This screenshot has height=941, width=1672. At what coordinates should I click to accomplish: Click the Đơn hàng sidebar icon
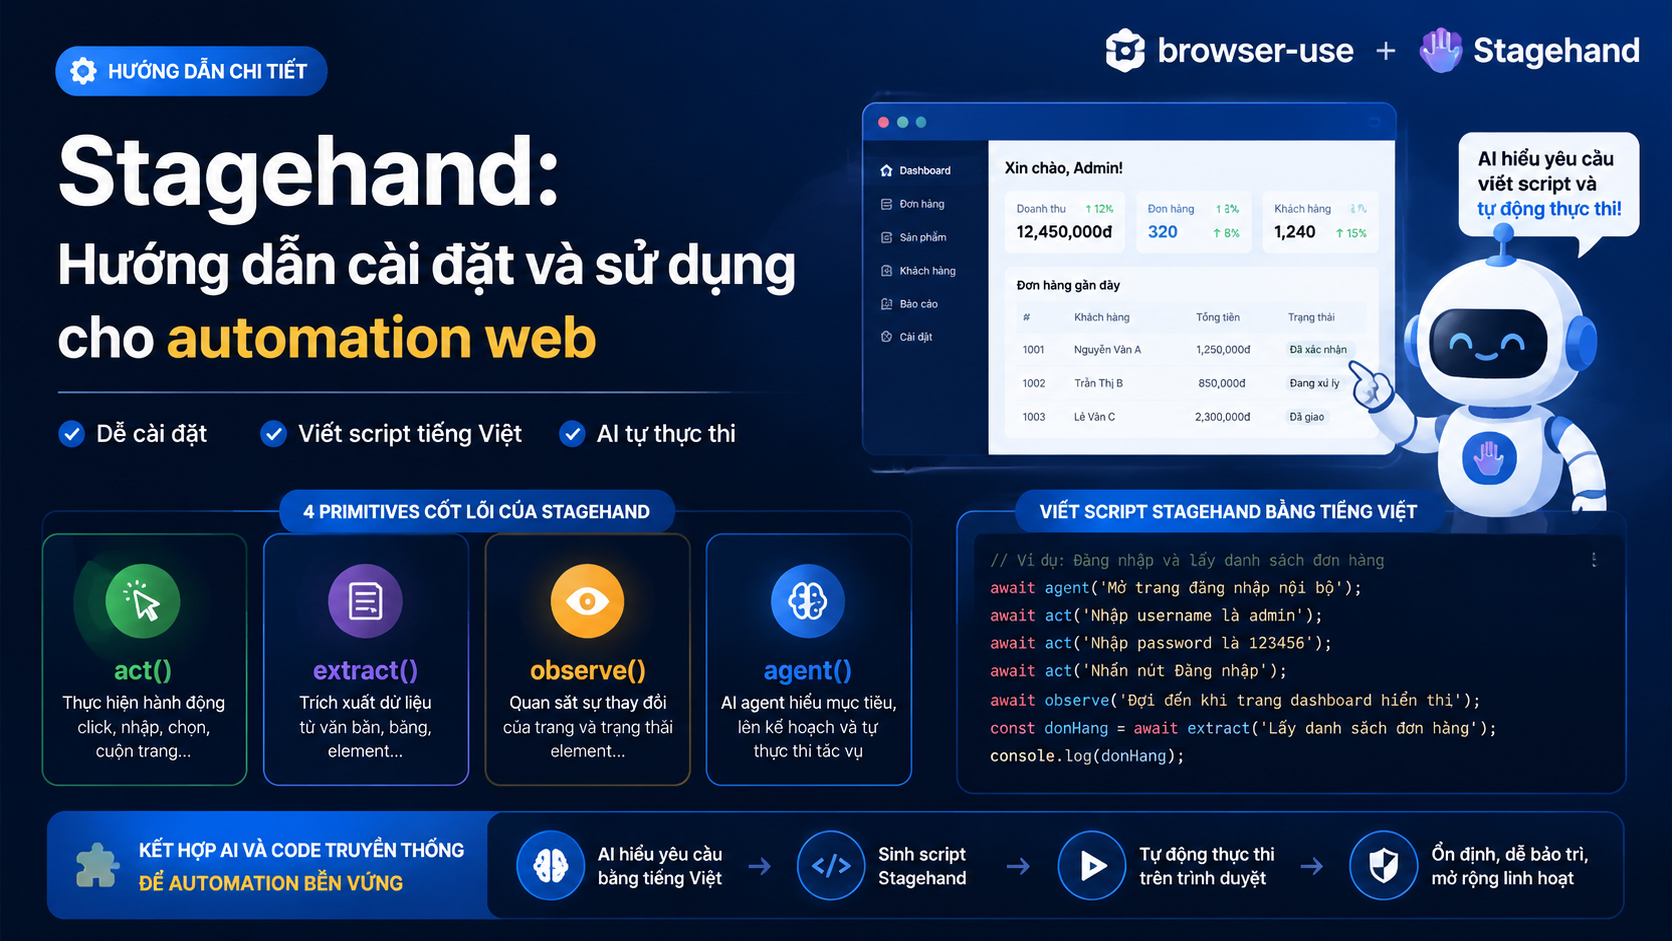tap(886, 204)
